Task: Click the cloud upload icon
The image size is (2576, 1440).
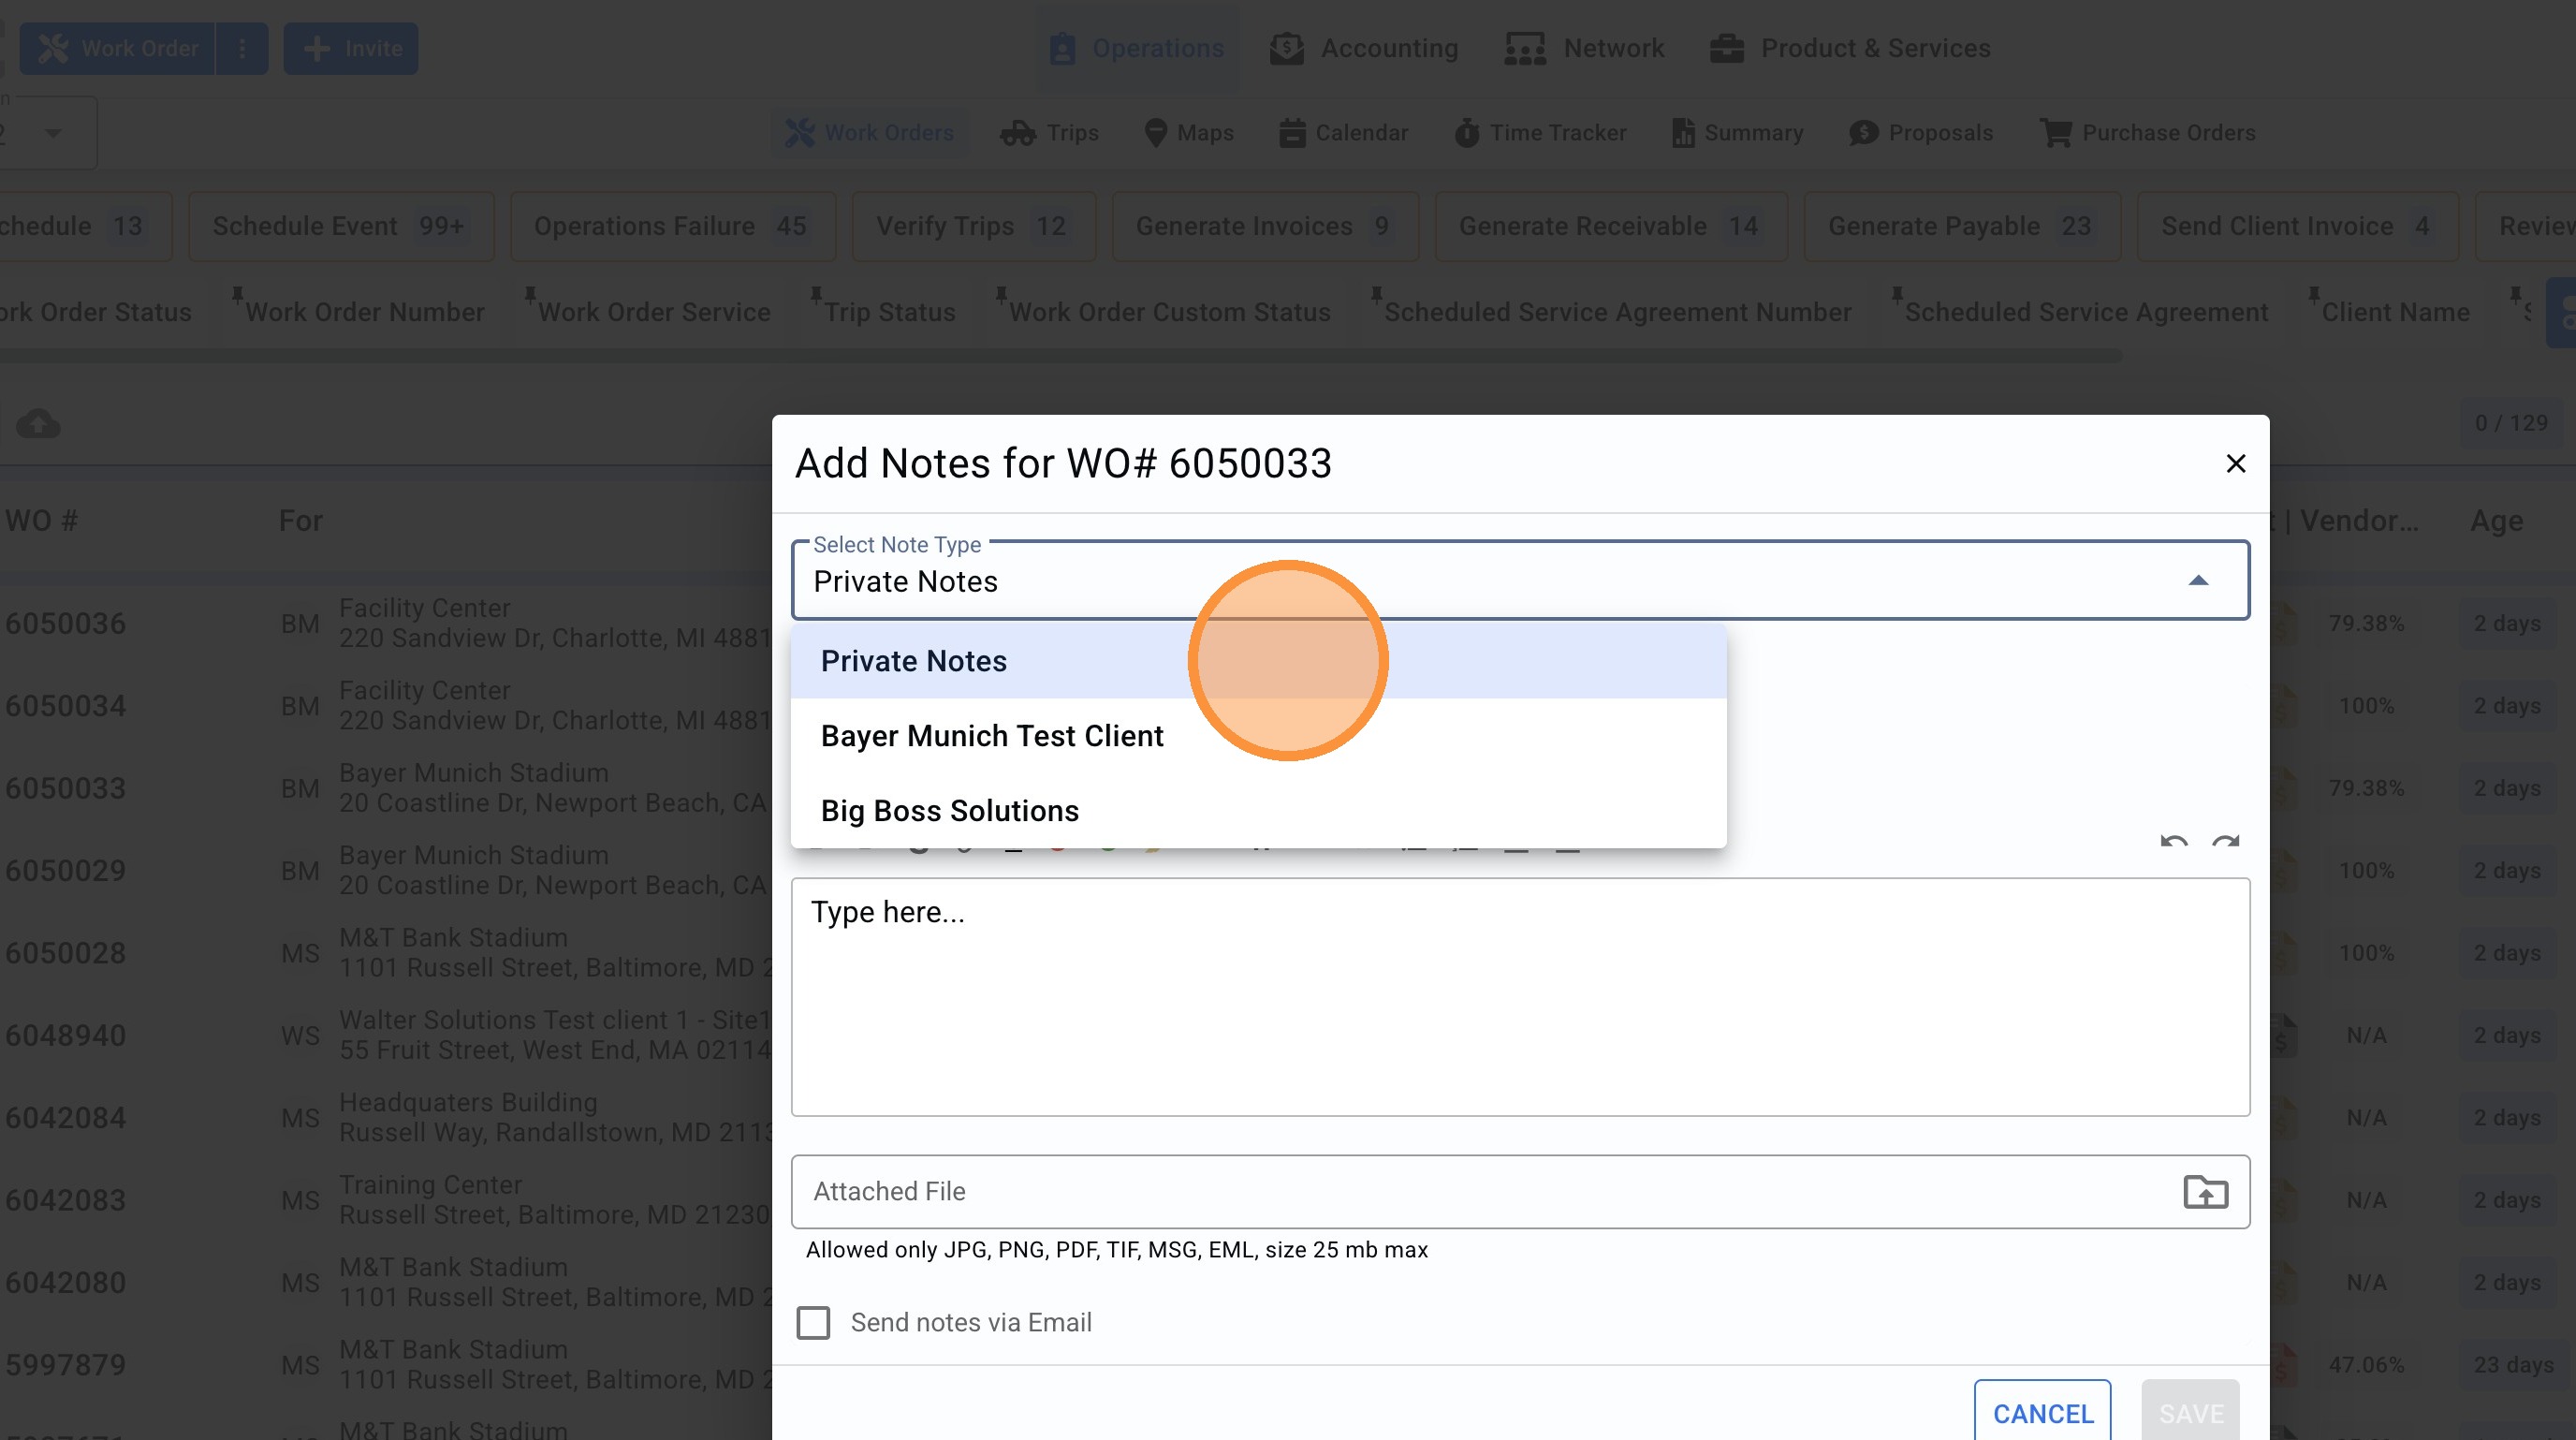Action: pos(38,424)
